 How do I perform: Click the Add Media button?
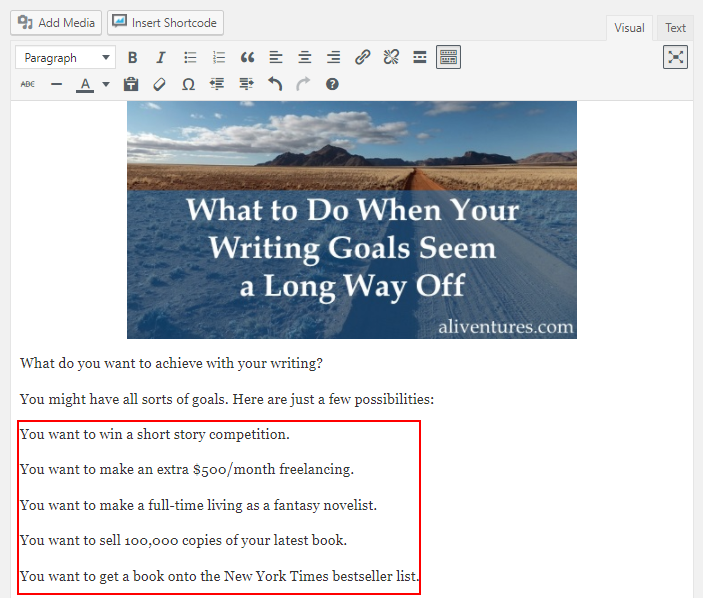(57, 22)
